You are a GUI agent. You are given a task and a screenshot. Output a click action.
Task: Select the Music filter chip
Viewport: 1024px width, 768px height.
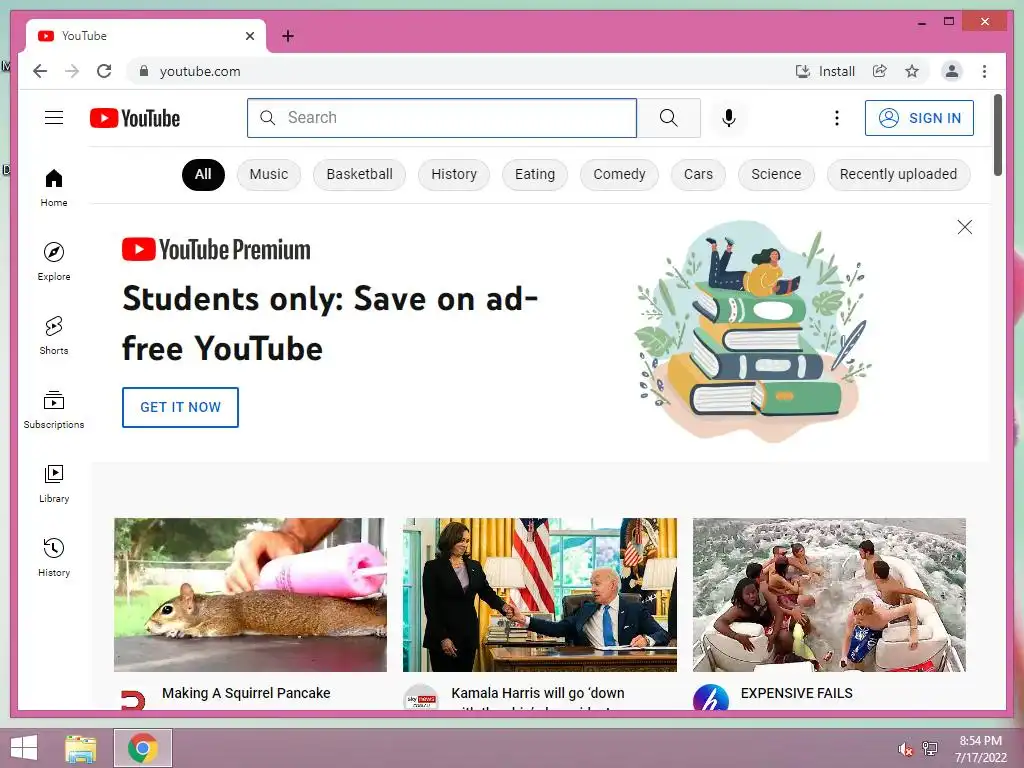pos(268,174)
